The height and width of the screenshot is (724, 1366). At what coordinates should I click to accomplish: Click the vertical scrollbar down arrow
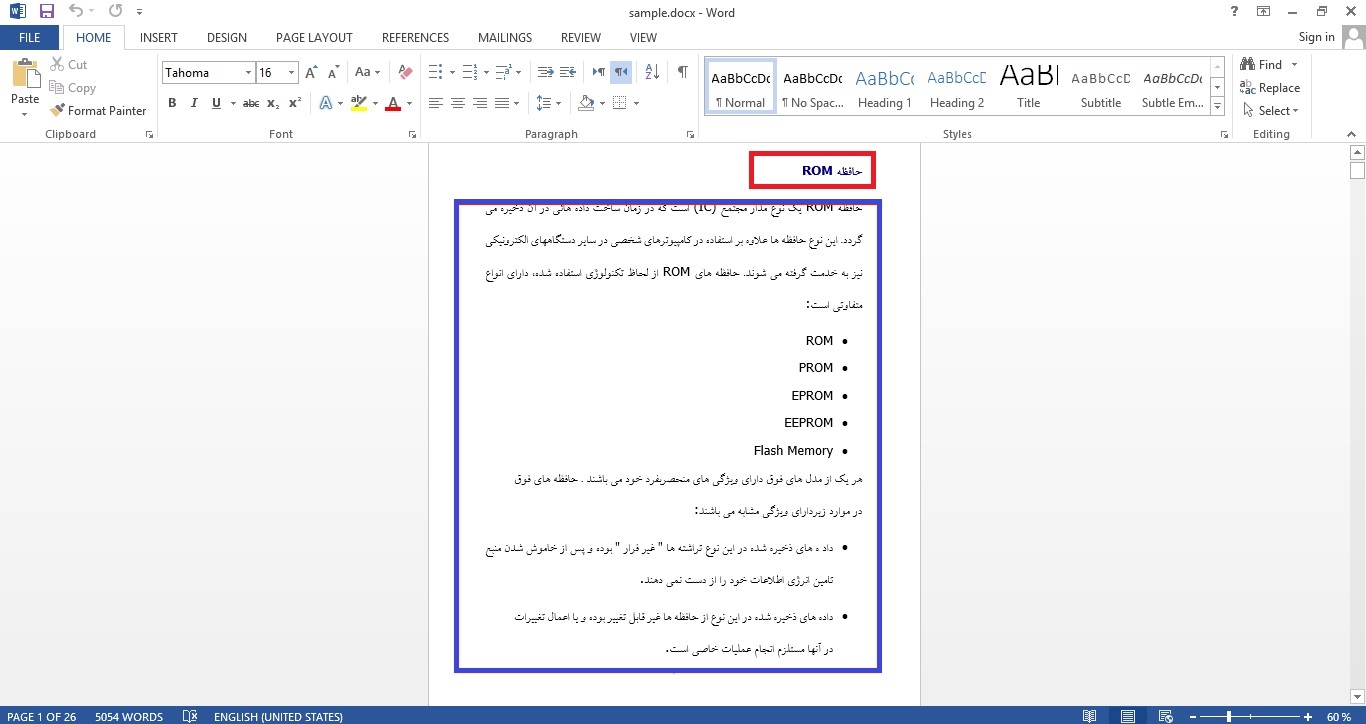pyautogui.click(x=1357, y=696)
